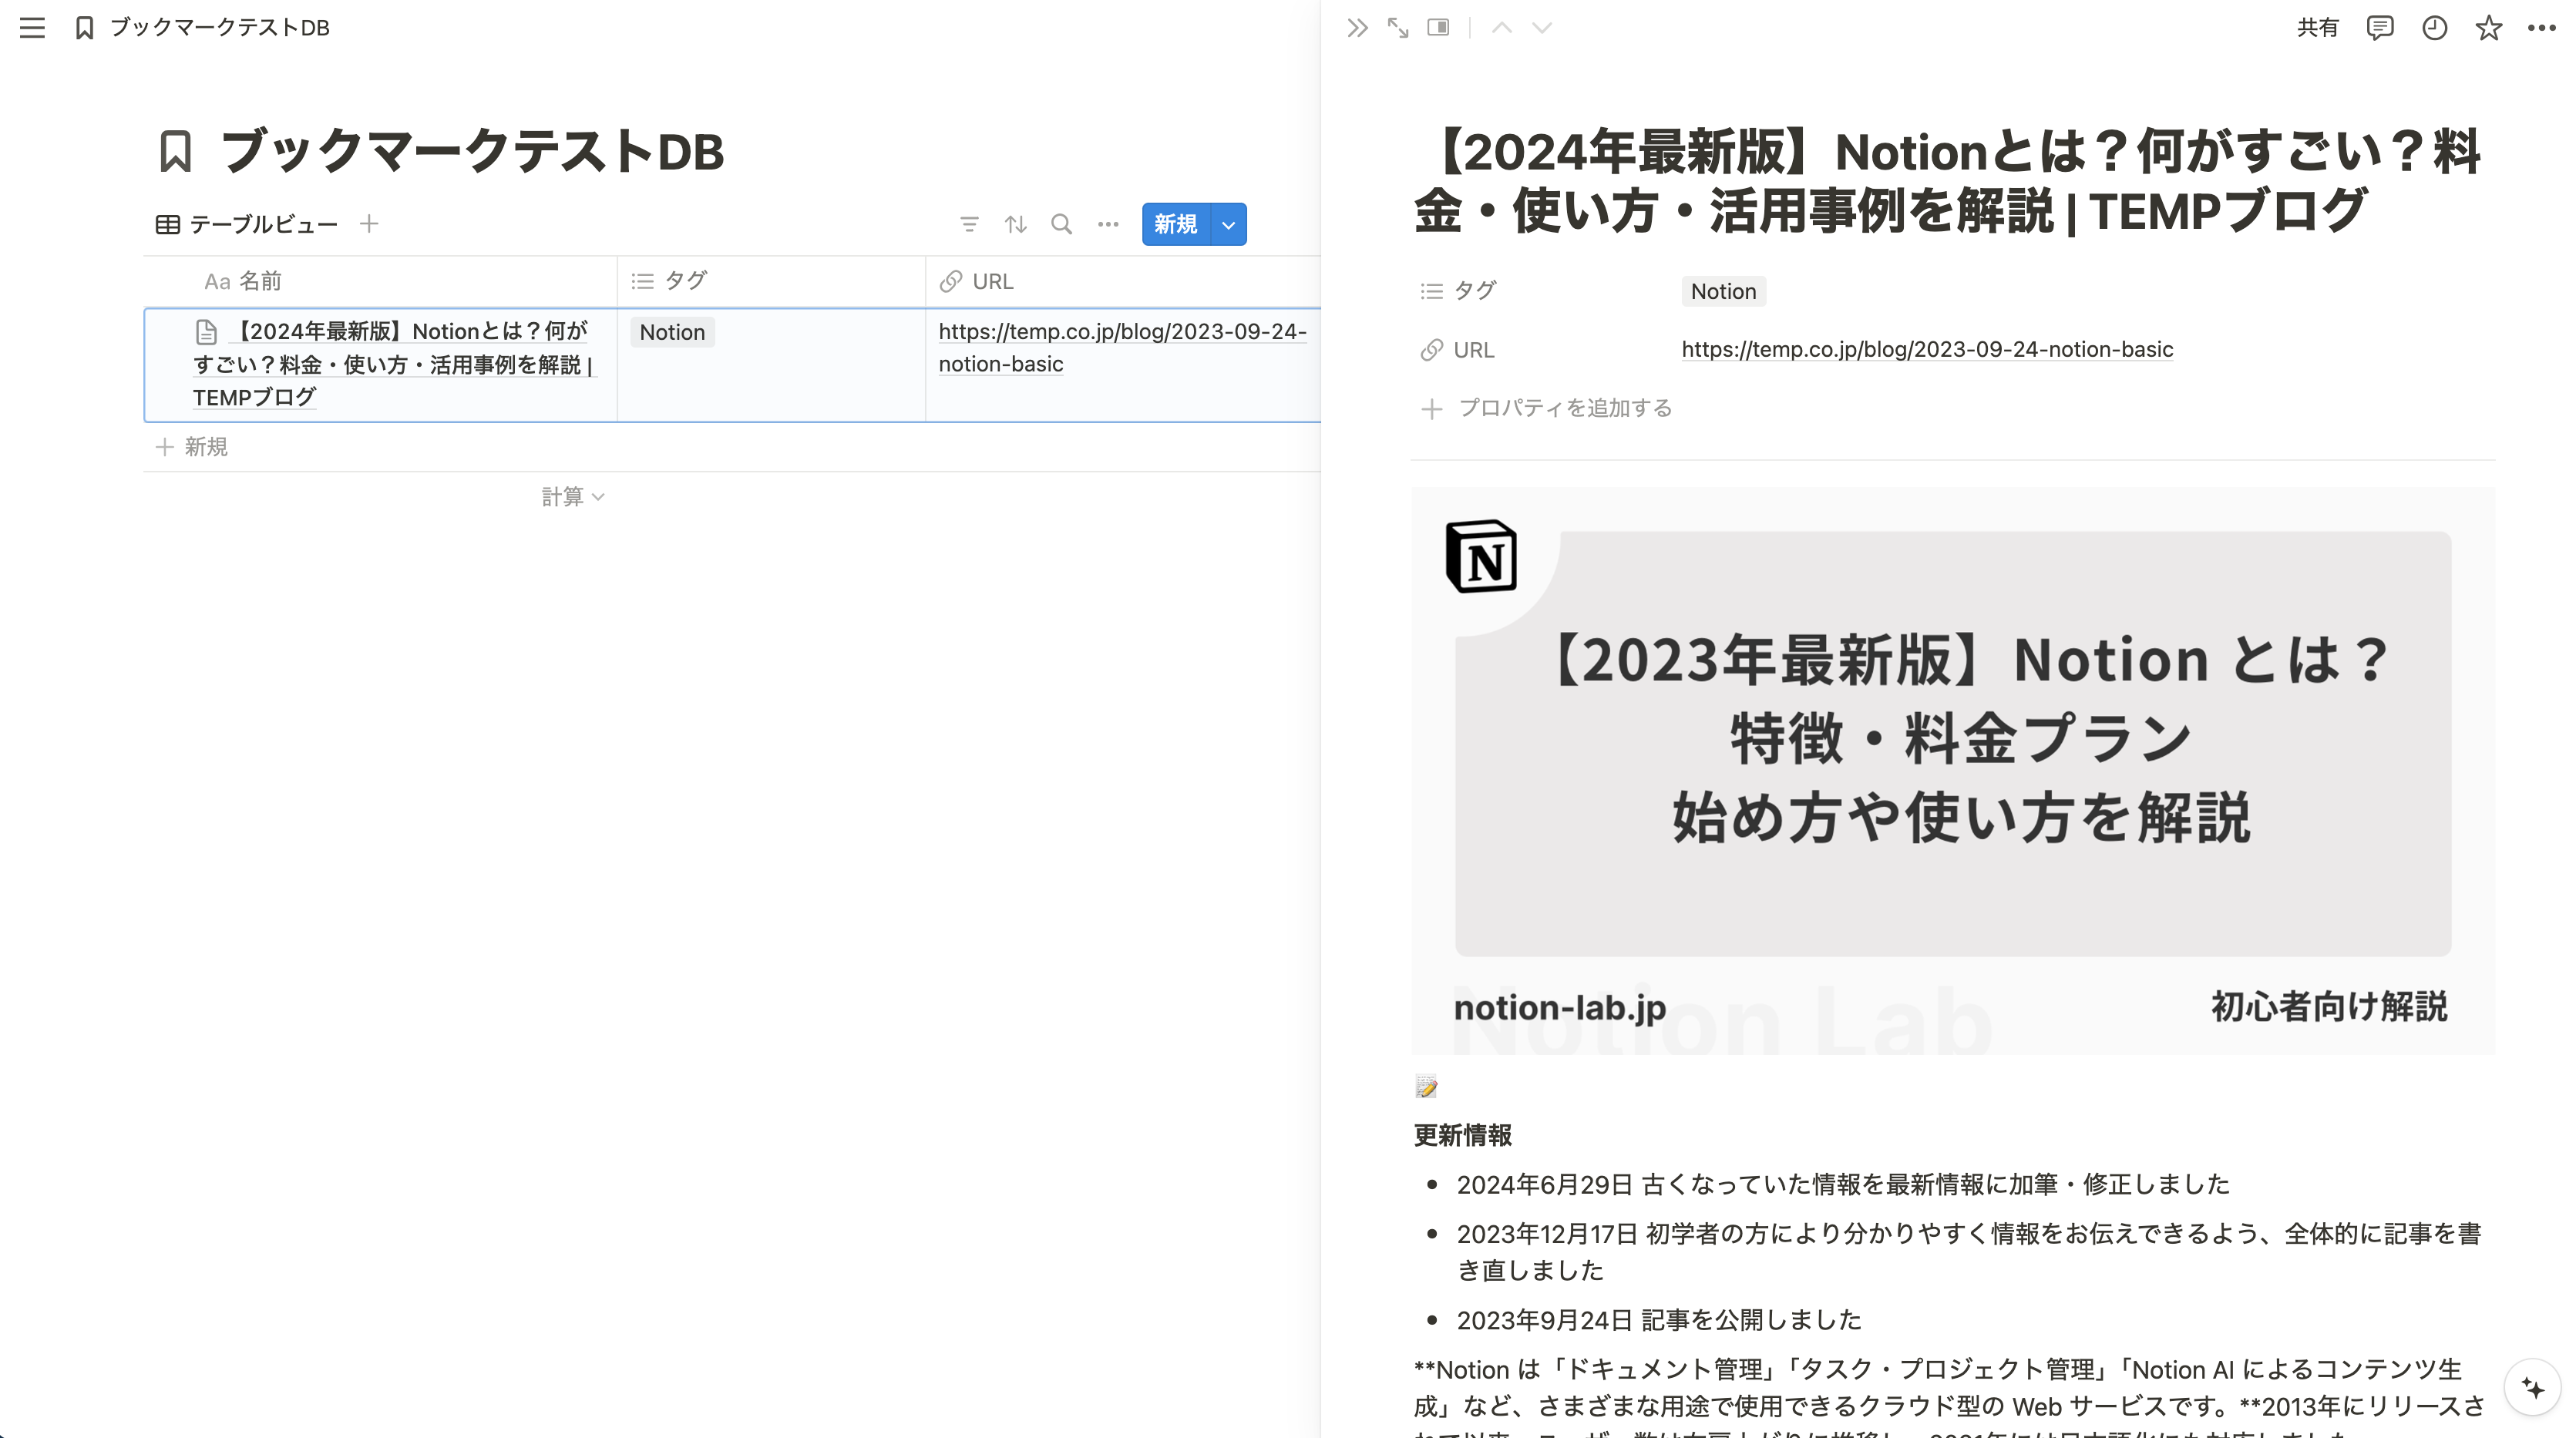This screenshot has height=1438, width=2576.
Task: Open the hamburger sidebar menu
Action: click(32, 28)
